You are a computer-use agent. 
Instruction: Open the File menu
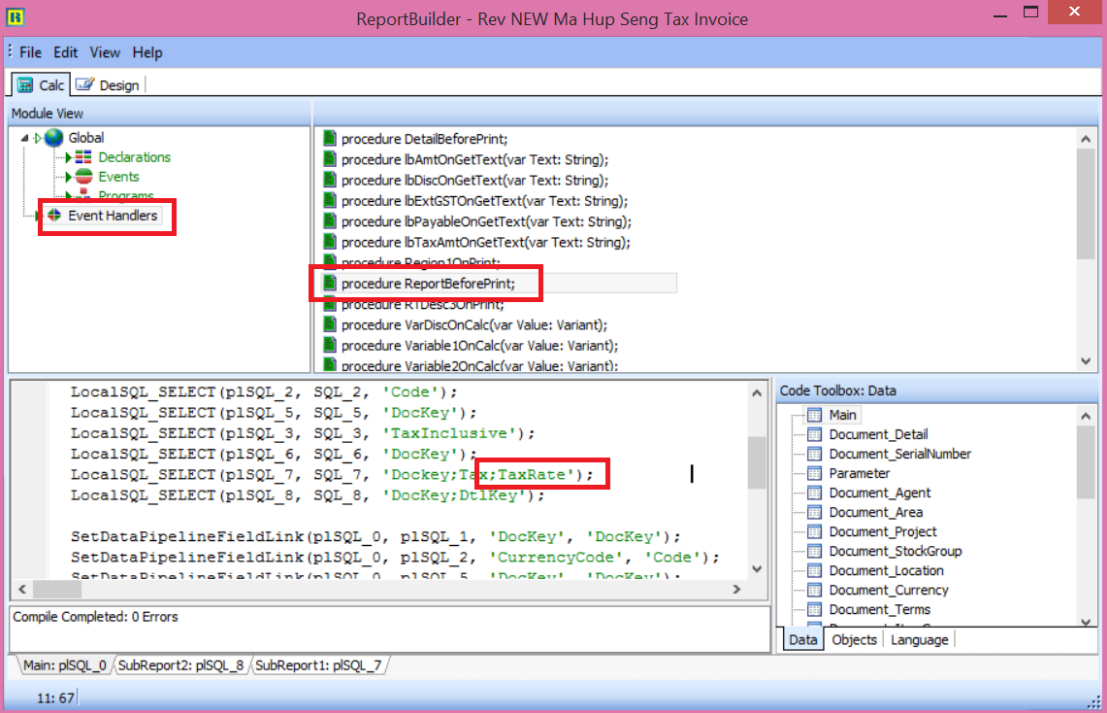coord(30,53)
